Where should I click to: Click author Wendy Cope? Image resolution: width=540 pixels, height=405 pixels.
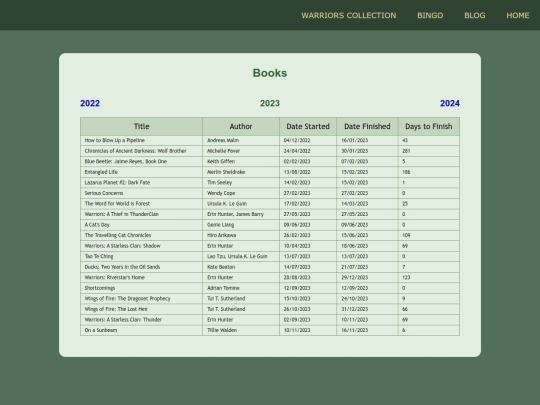(x=221, y=193)
